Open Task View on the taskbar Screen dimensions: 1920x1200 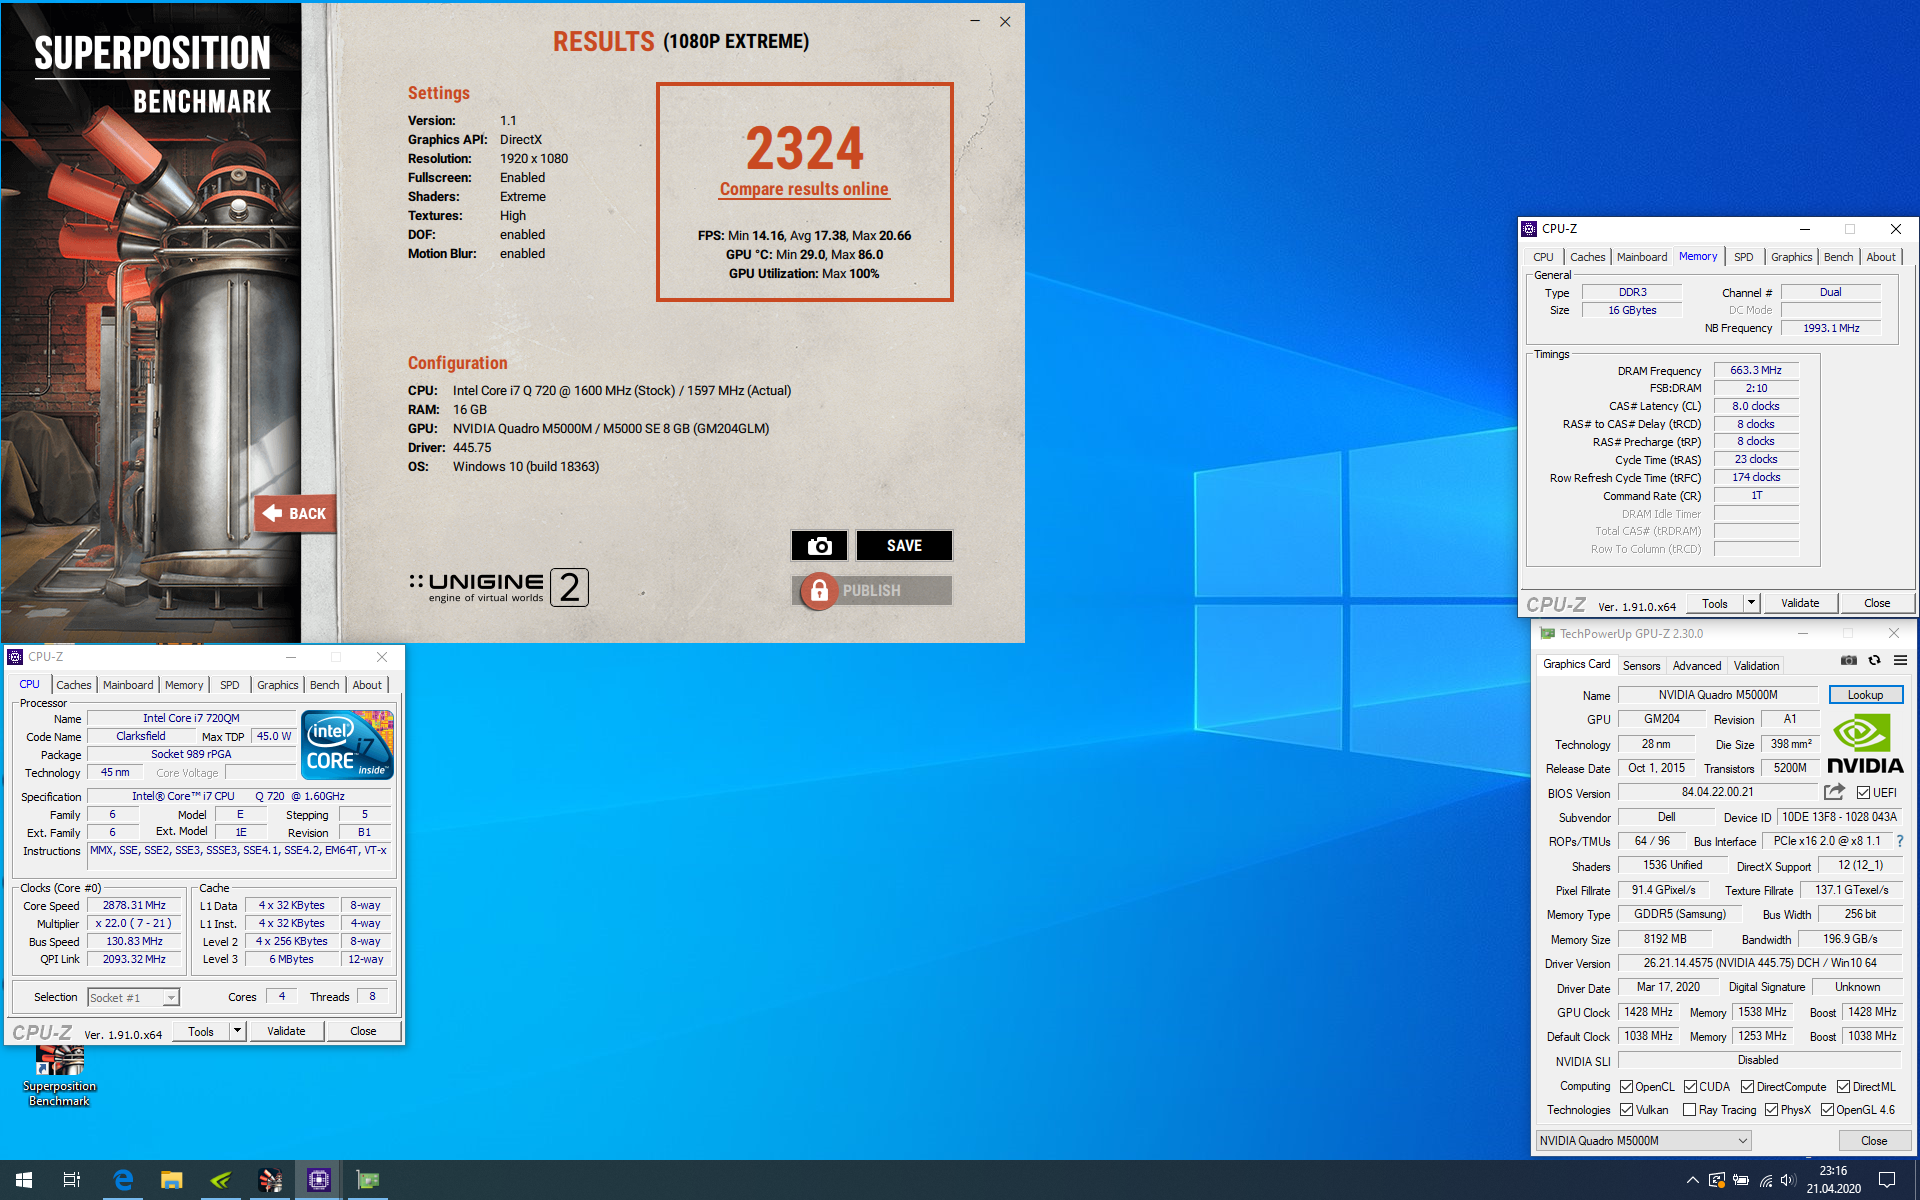[72, 1180]
